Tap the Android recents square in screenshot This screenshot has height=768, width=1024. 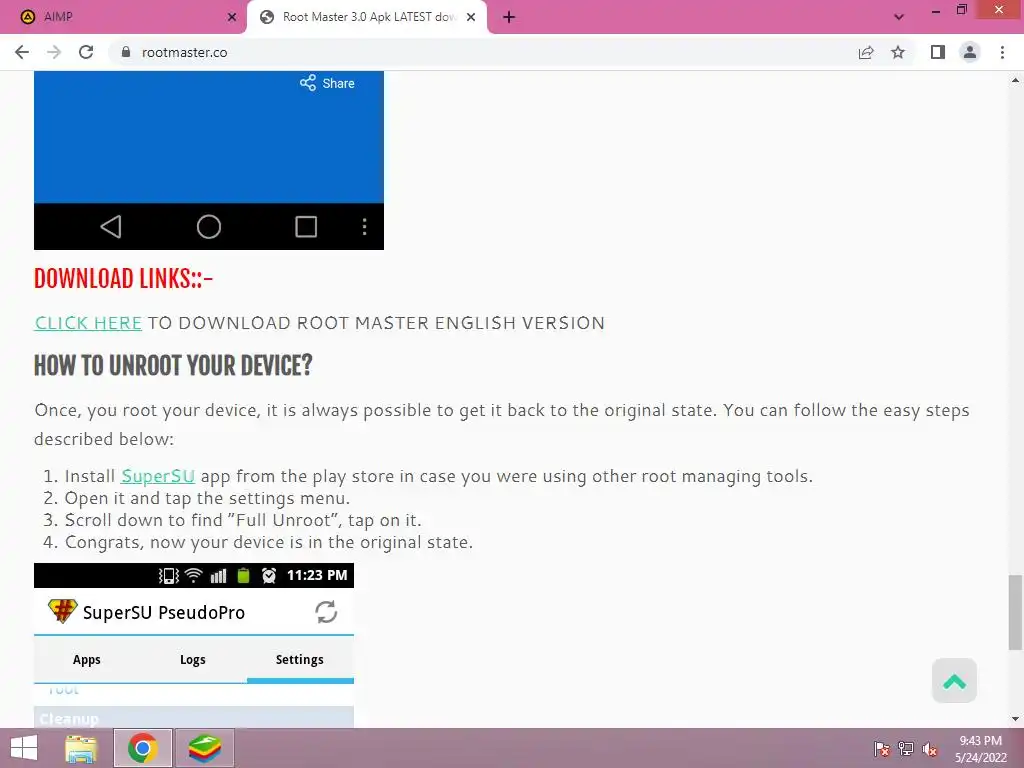(306, 227)
